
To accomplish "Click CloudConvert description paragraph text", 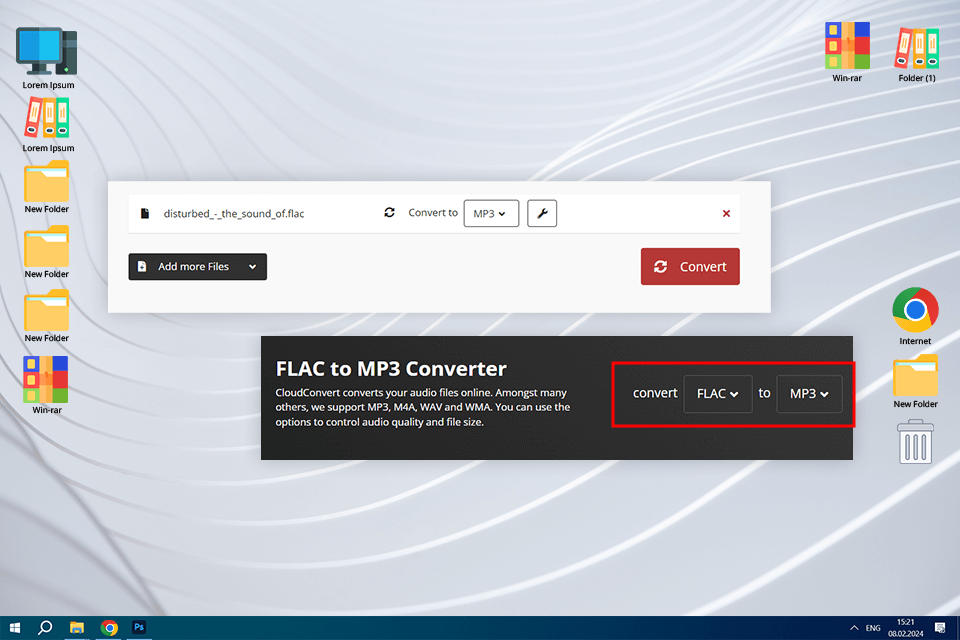I will click(422, 407).
